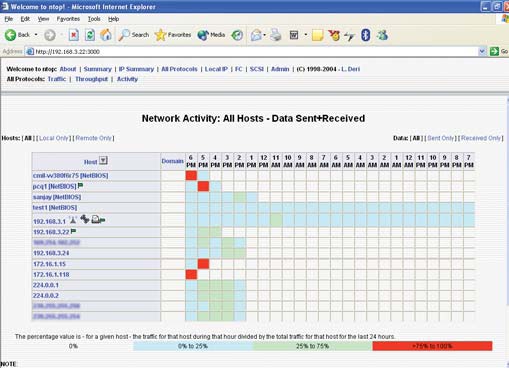Open the Activity link

(127, 79)
